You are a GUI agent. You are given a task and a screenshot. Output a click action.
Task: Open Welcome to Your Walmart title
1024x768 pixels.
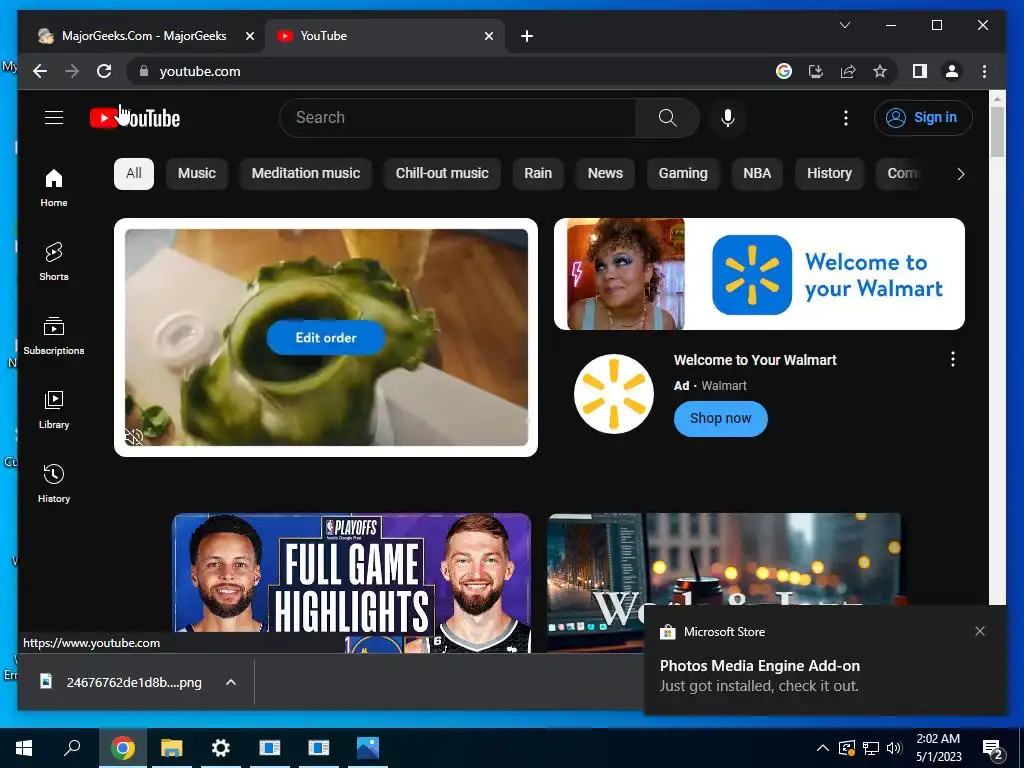click(755, 360)
